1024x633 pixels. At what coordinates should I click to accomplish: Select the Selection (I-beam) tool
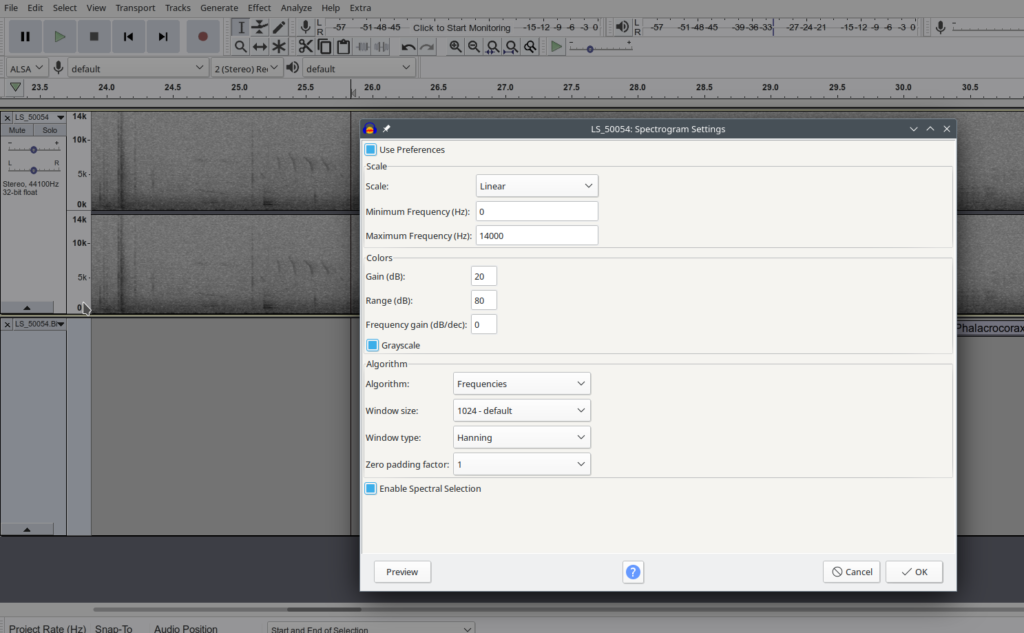click(241, 27)
